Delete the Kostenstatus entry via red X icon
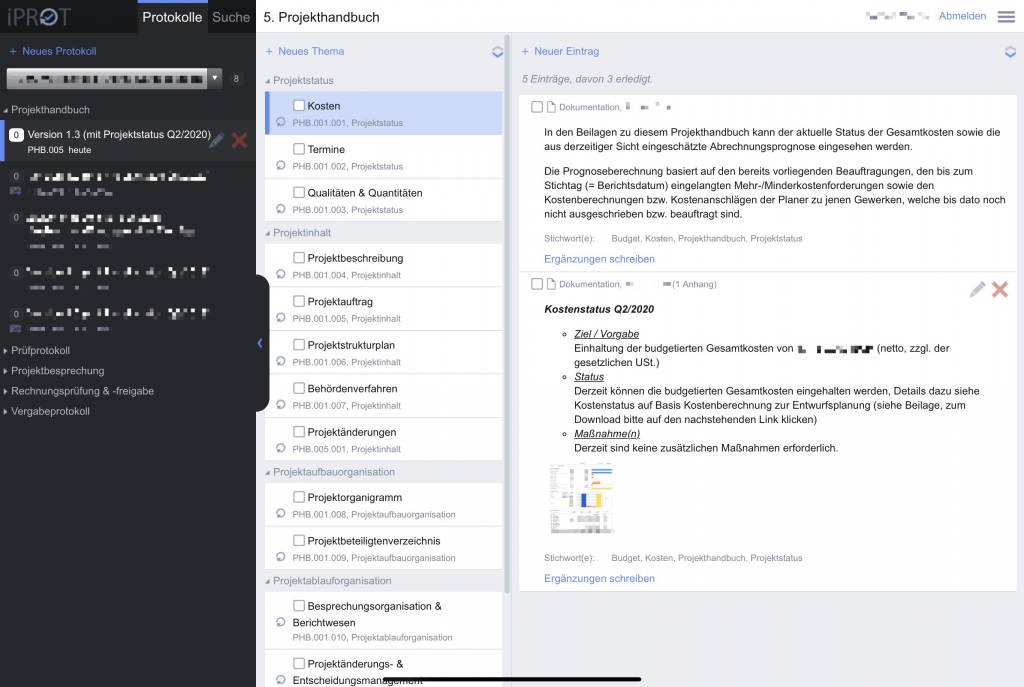This screenshot has height=687, width=1024. point(1000,289)
